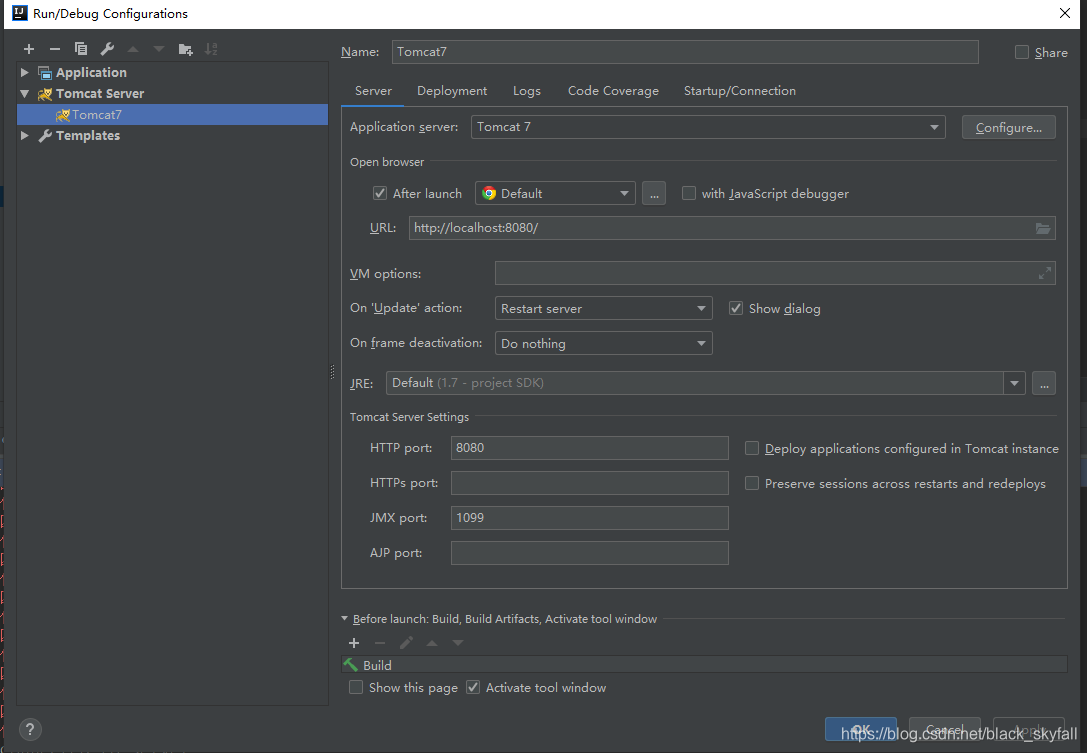The height and width of the screenshot is (753, 1087).
Task: Move Before launch task up
Action: coord(432,643)
